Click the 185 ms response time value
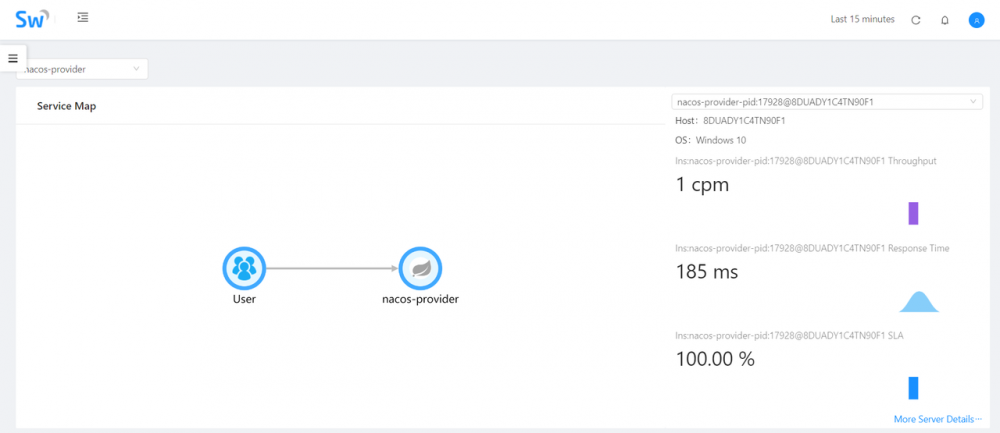 point(707,271)
